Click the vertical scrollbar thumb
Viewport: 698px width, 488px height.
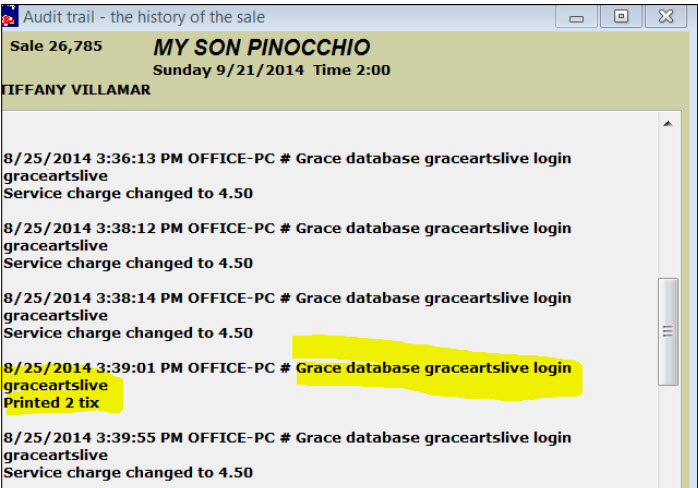(667, 331)
